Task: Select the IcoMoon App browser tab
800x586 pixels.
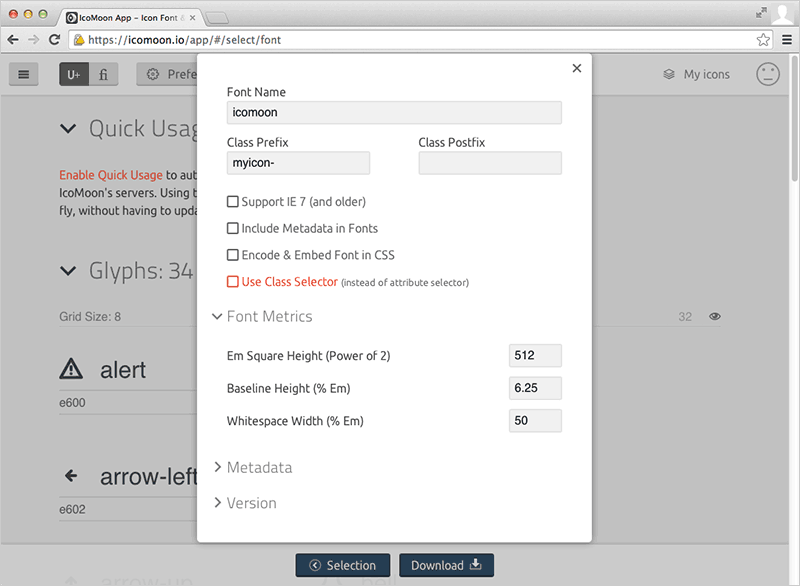Action: click(x=130, y=18)
